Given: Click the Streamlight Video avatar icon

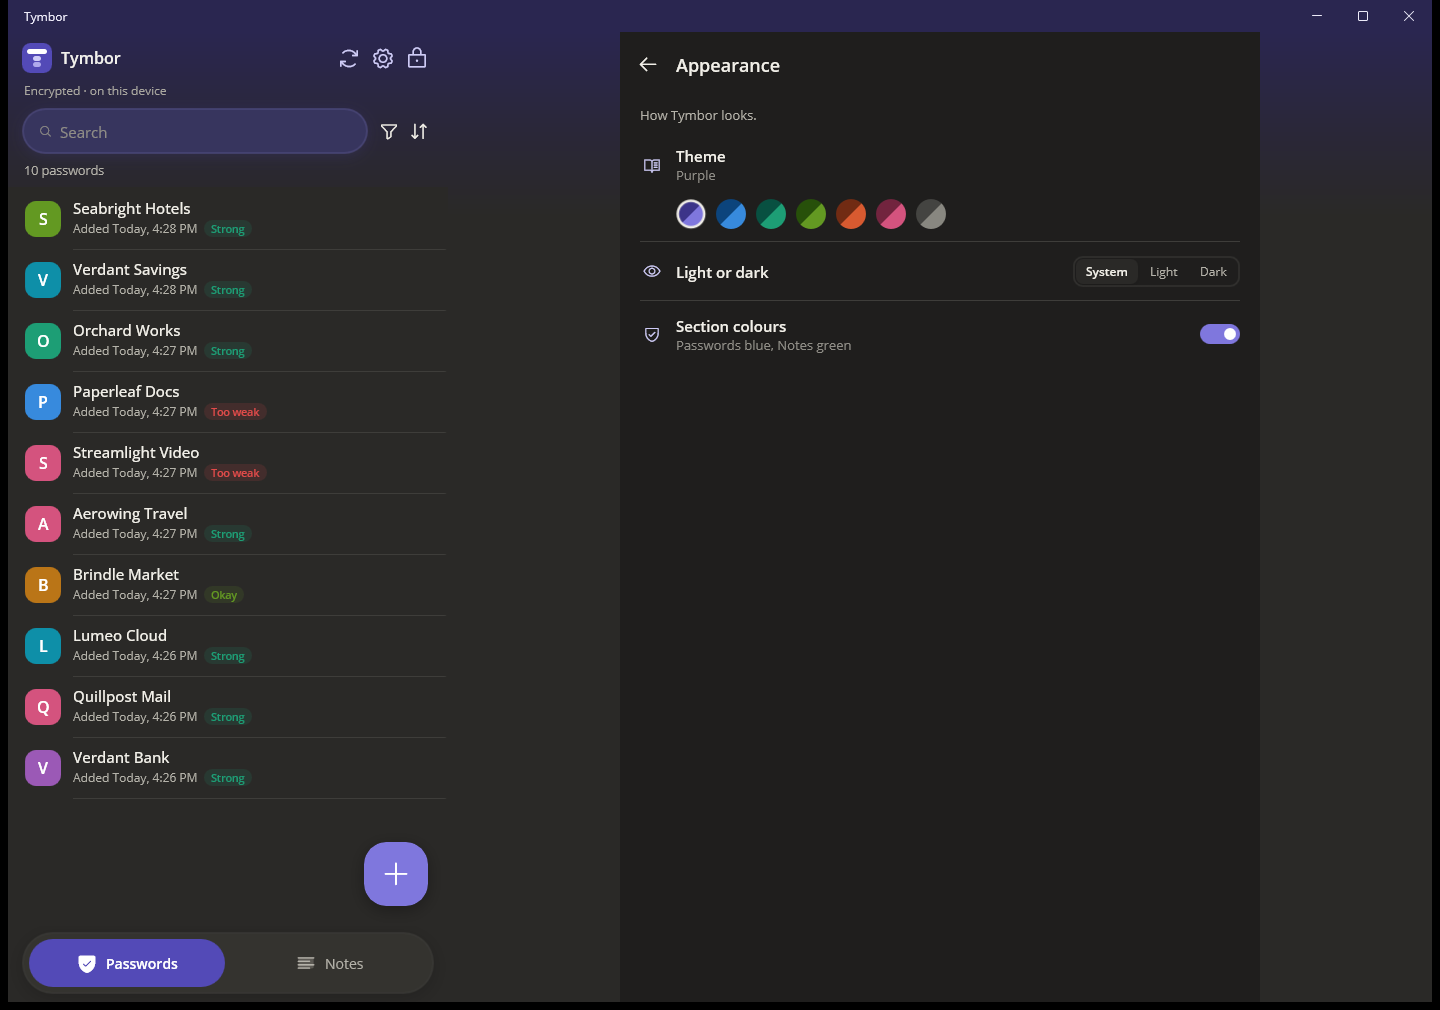Looking at the screenshot, I should tap(43, 463).
